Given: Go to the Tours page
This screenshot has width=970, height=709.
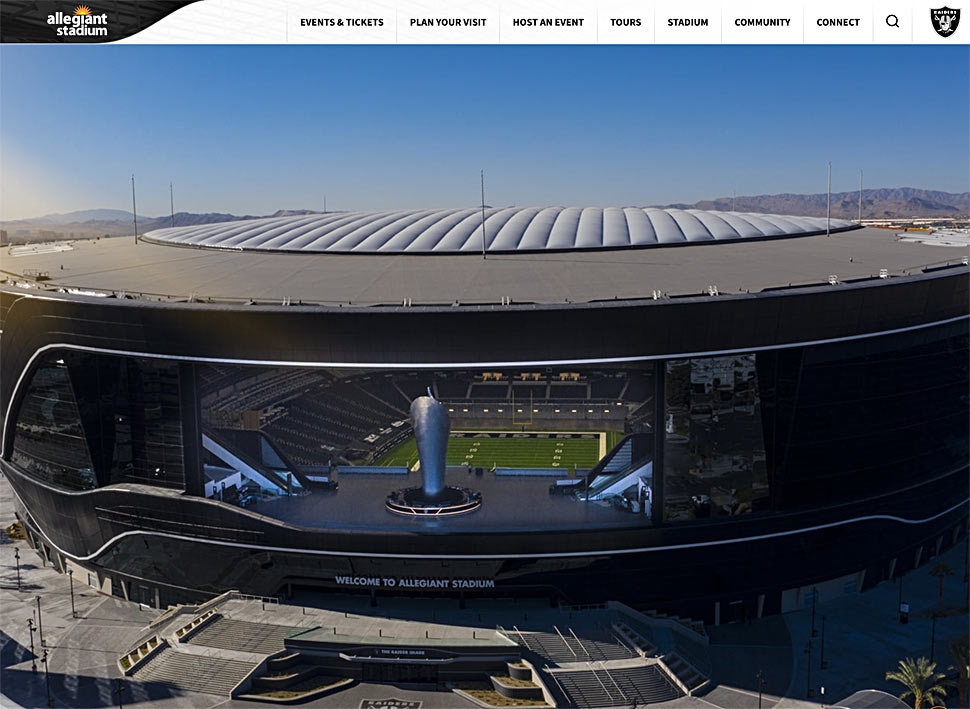Looking at the screenshot, I should click(625, 22).
